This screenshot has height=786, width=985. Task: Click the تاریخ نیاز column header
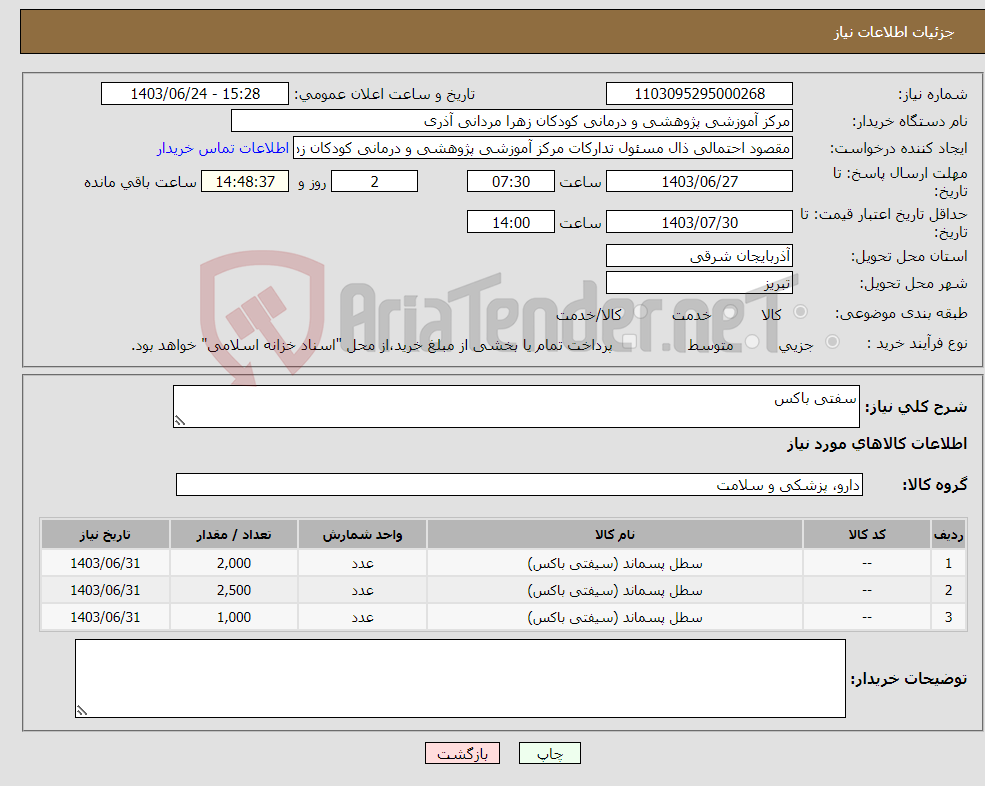pos(105,535)
